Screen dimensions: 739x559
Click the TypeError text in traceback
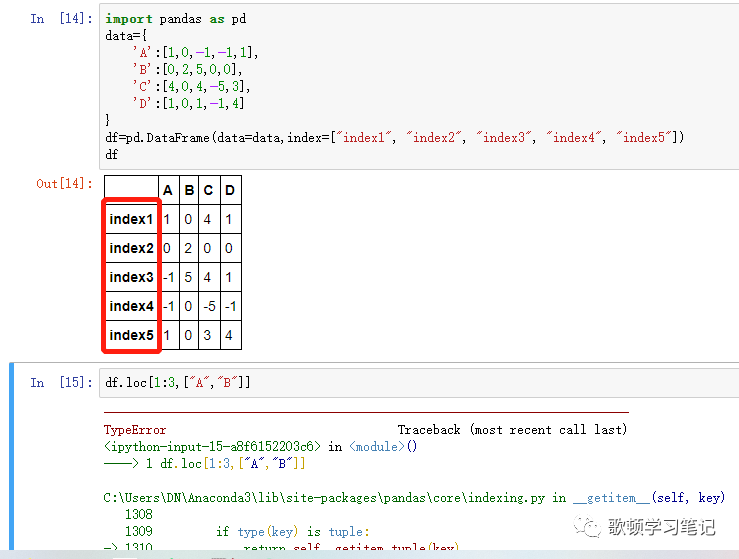[135, 430]
